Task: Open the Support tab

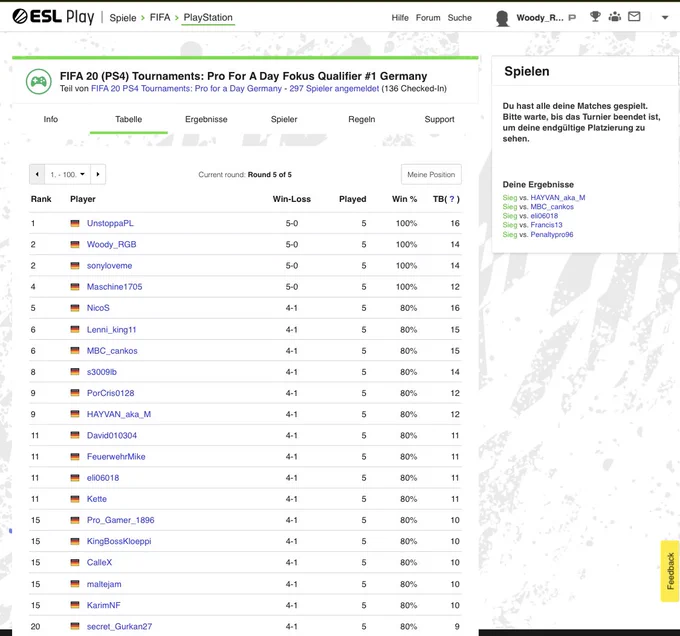Action: tap(439, 119)
